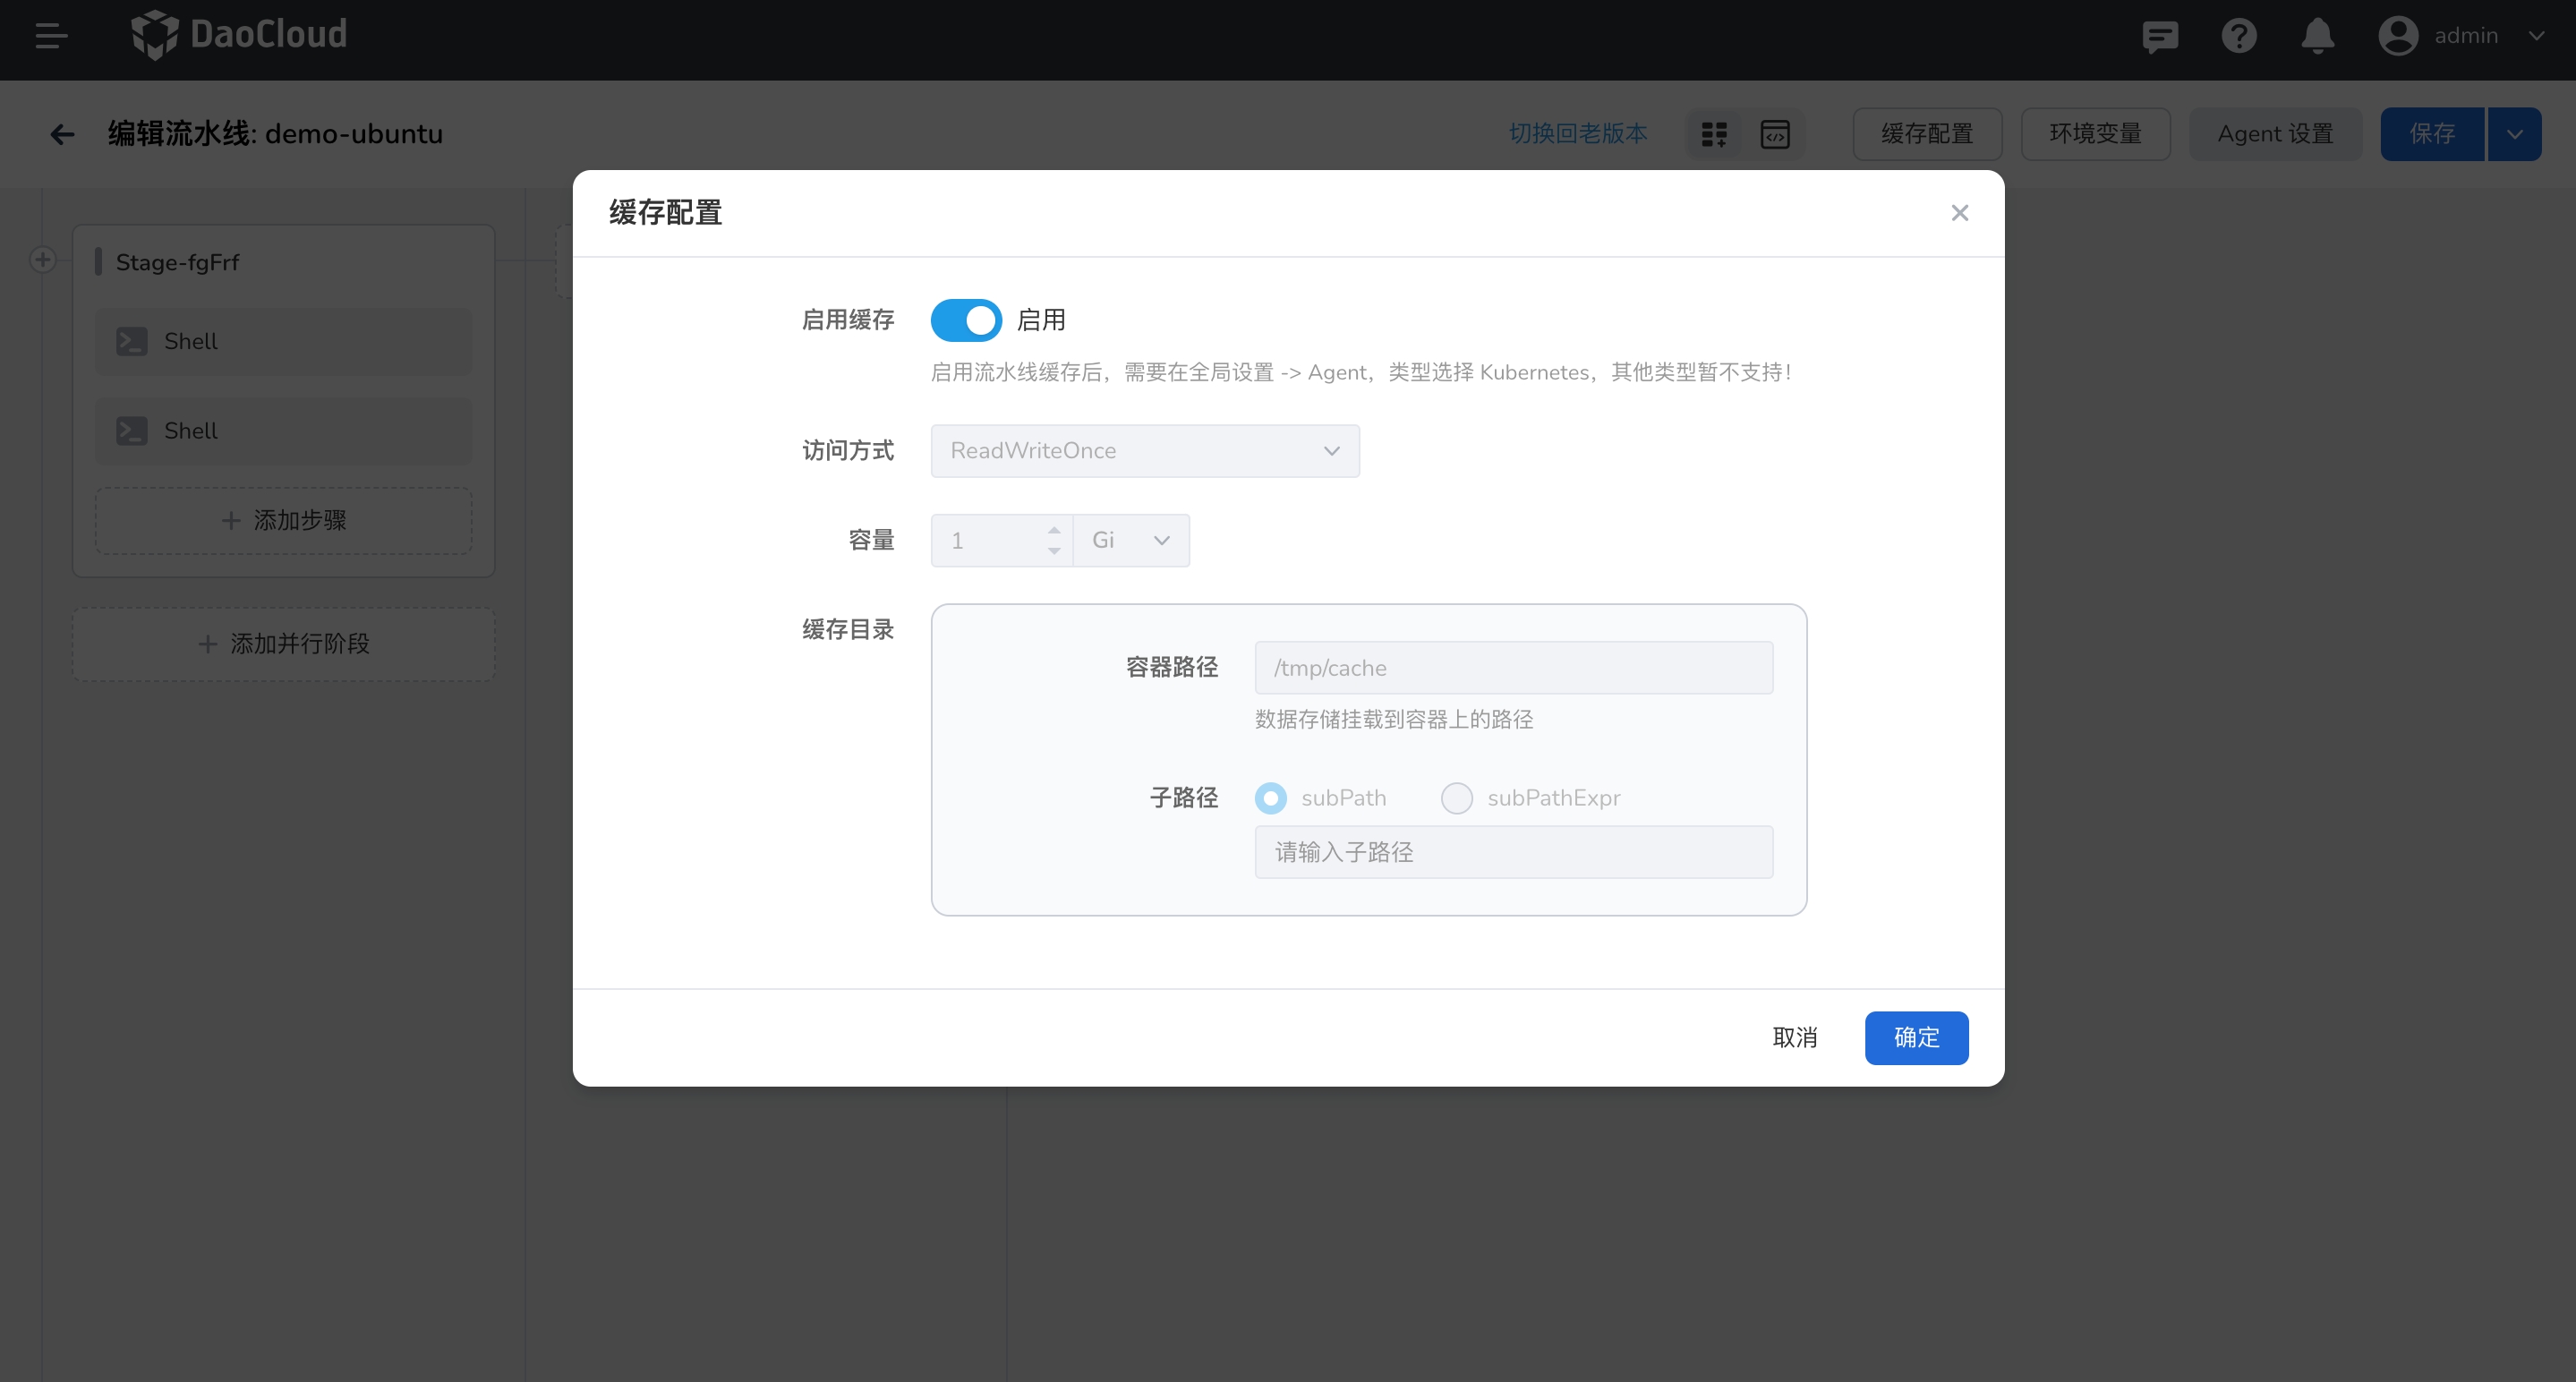Switch to graphical pipeline view icon
Viewport: 2576px width, 1382px height.
(x=1714, y=134)
